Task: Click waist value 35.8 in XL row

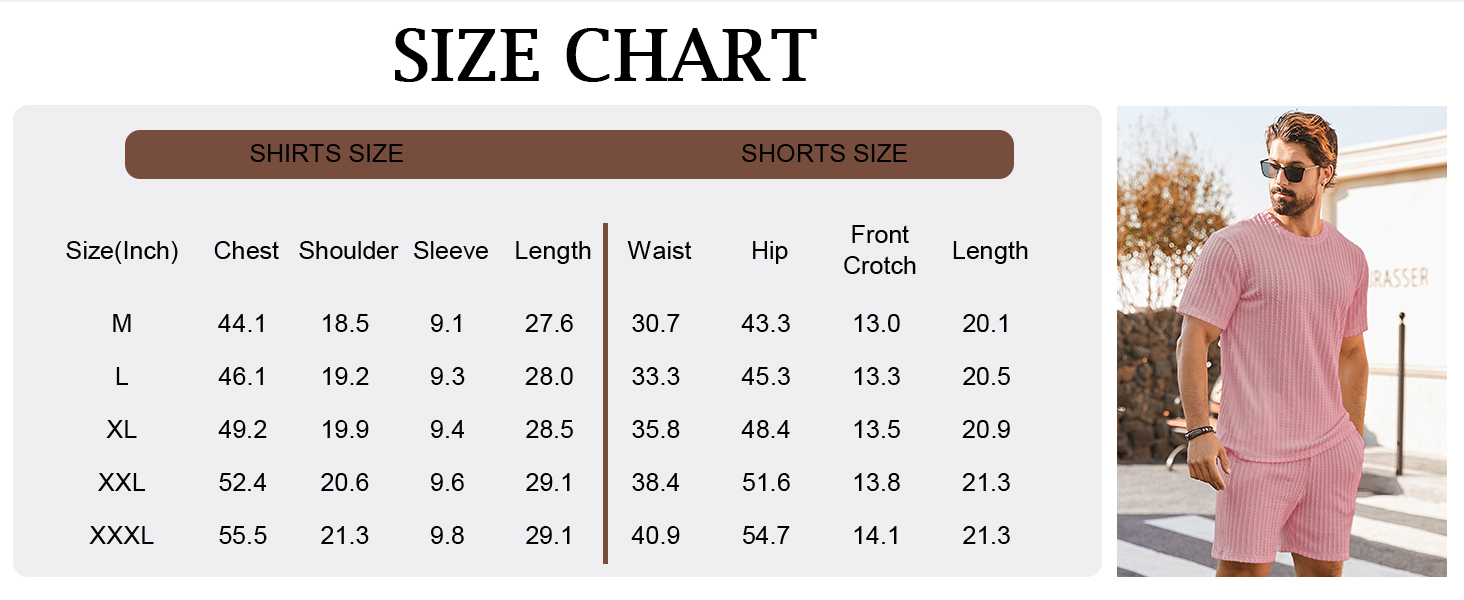Action: click(x=656, y=430)
